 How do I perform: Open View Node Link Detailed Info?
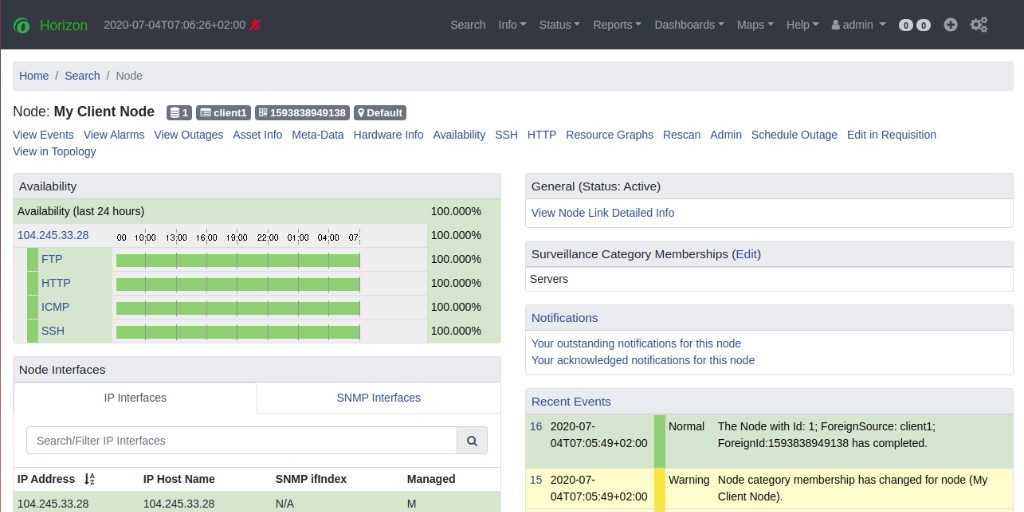click(603, 213)
